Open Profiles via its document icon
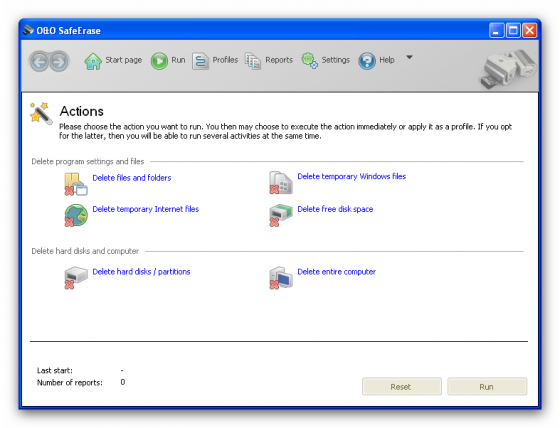 tap(200, 61)
